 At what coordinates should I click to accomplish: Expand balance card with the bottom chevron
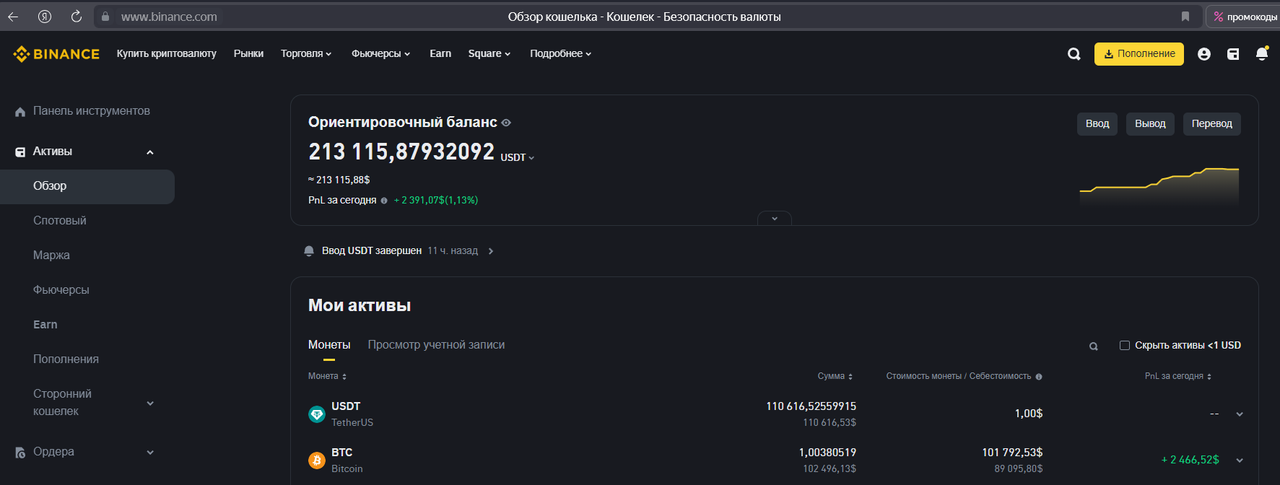point(775,218)
